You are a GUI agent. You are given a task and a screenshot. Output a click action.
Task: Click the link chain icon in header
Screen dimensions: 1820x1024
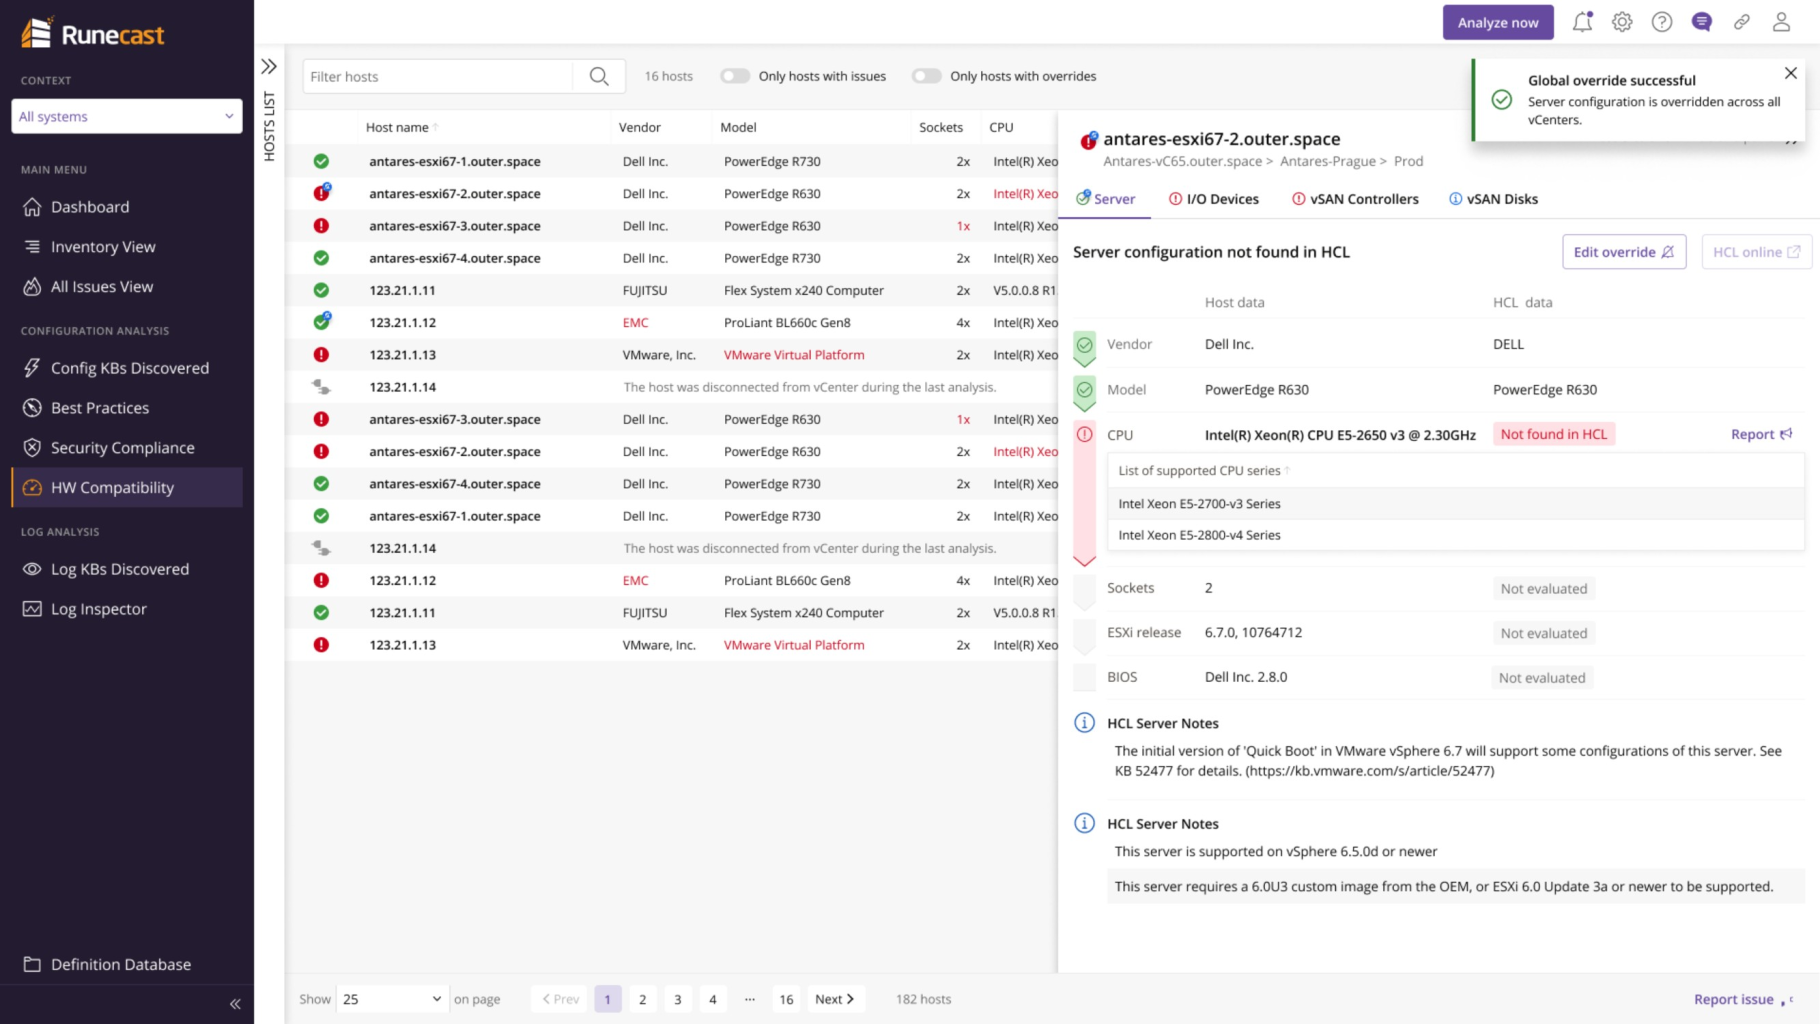click(x=1741, y=22)
